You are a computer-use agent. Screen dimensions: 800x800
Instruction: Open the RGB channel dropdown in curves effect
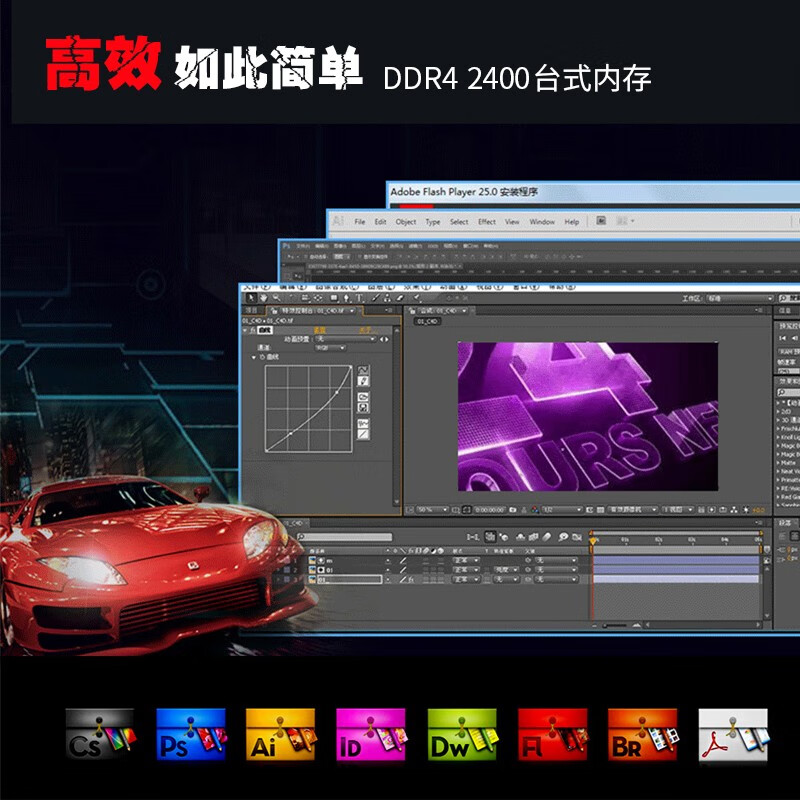331,348
